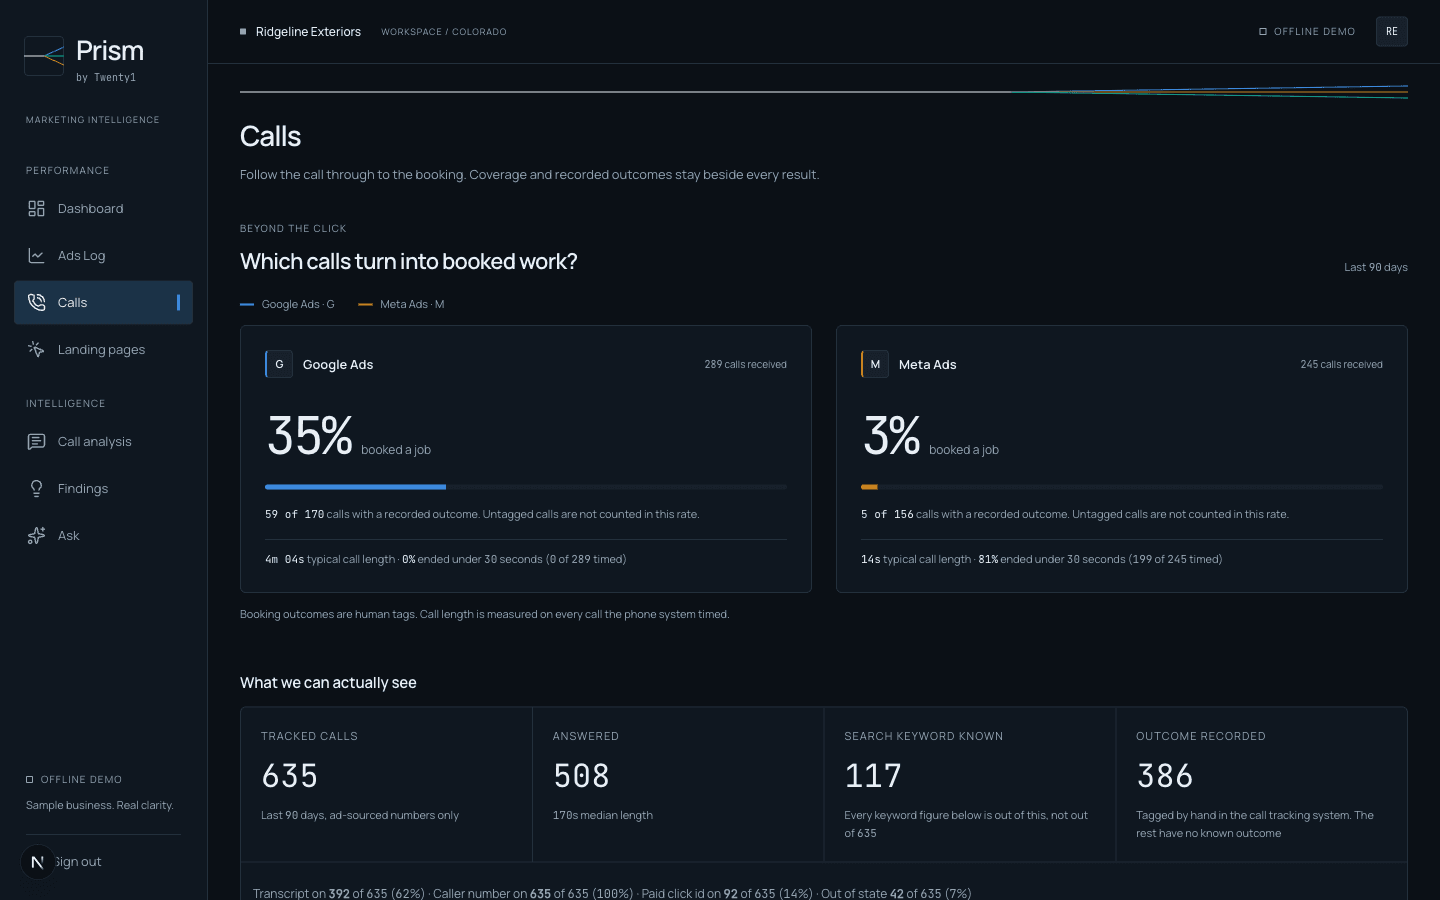Click the Findings lightbulb icon
This screenshot has height=900, width=1440.
click(x=36, y=488)
